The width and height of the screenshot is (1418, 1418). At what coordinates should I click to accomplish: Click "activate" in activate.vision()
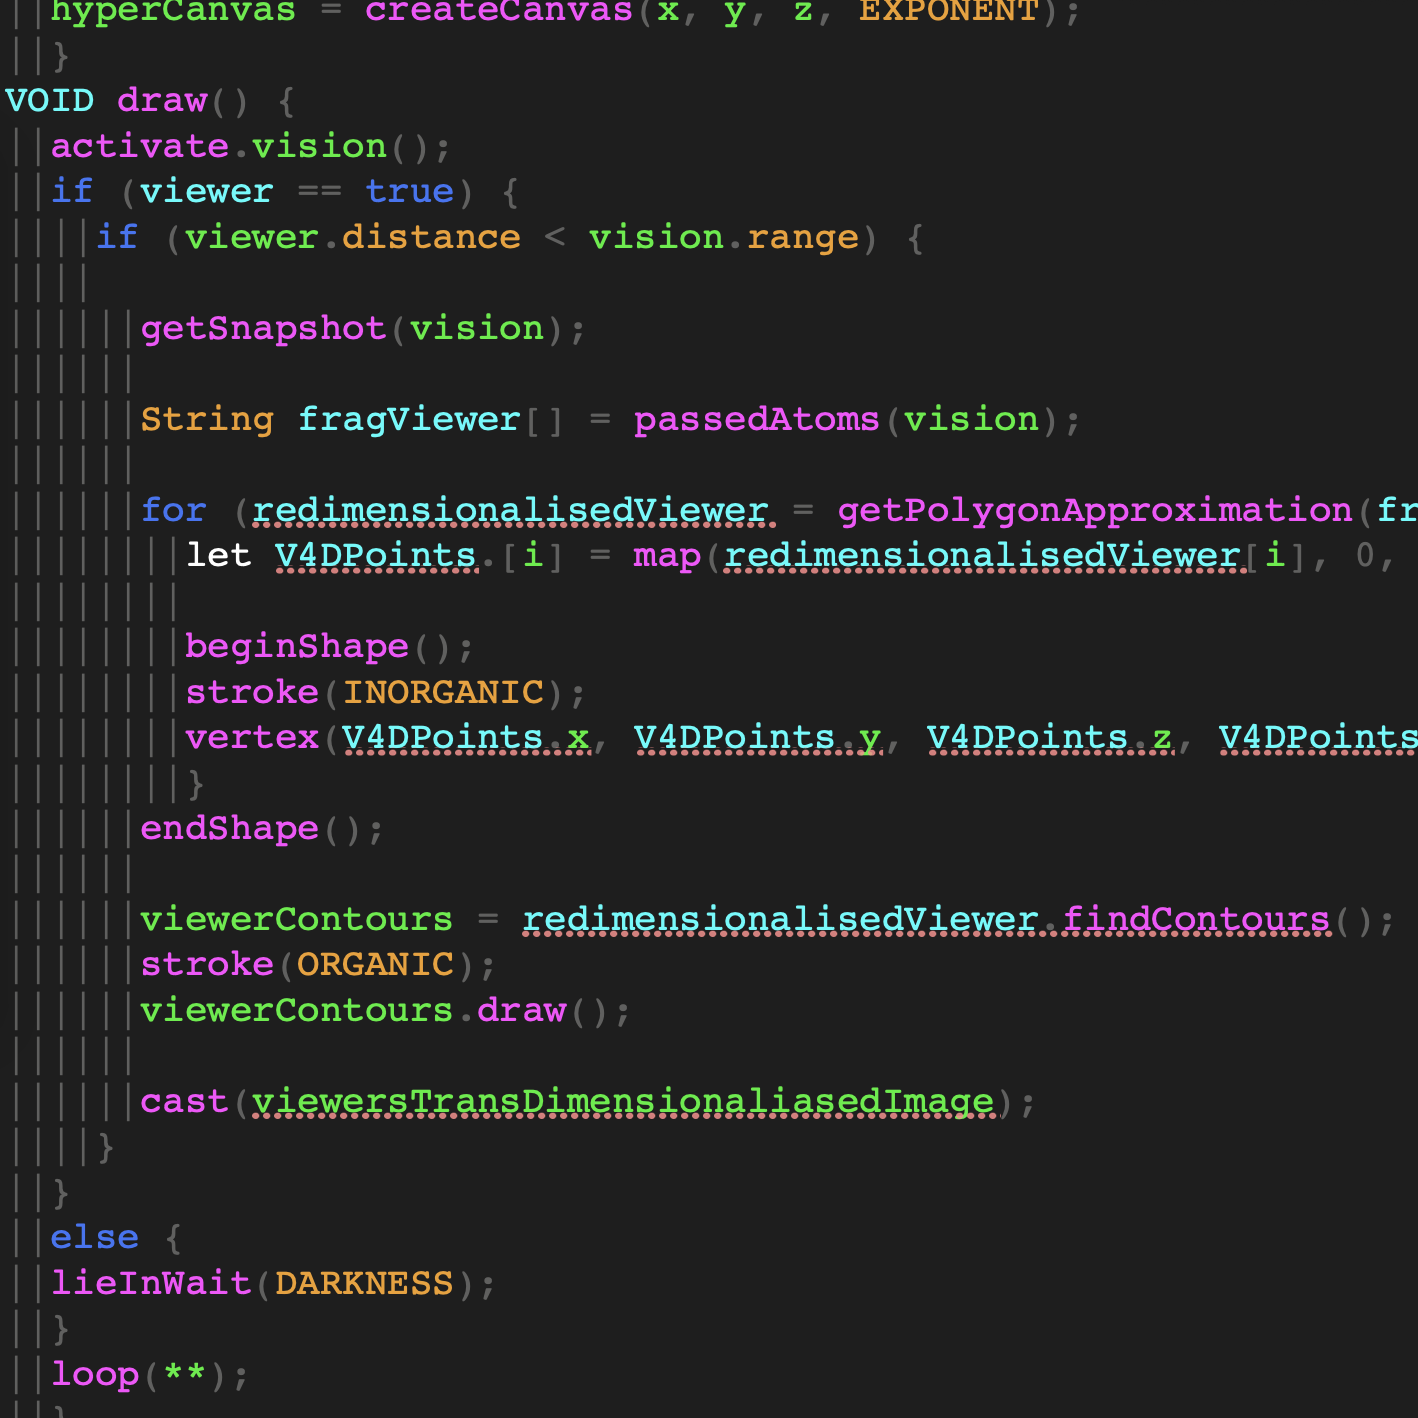coord(140,146)
